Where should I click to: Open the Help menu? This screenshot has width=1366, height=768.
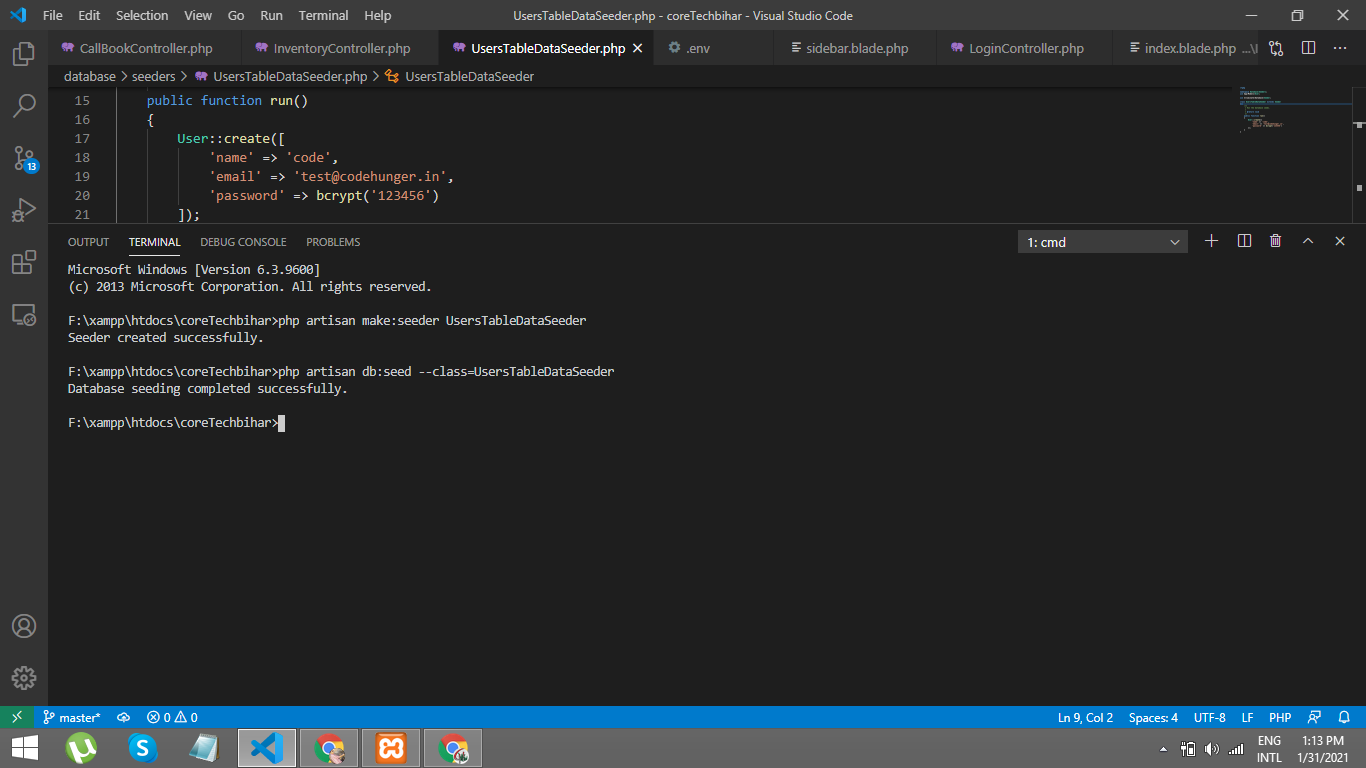tap(378, 15)
